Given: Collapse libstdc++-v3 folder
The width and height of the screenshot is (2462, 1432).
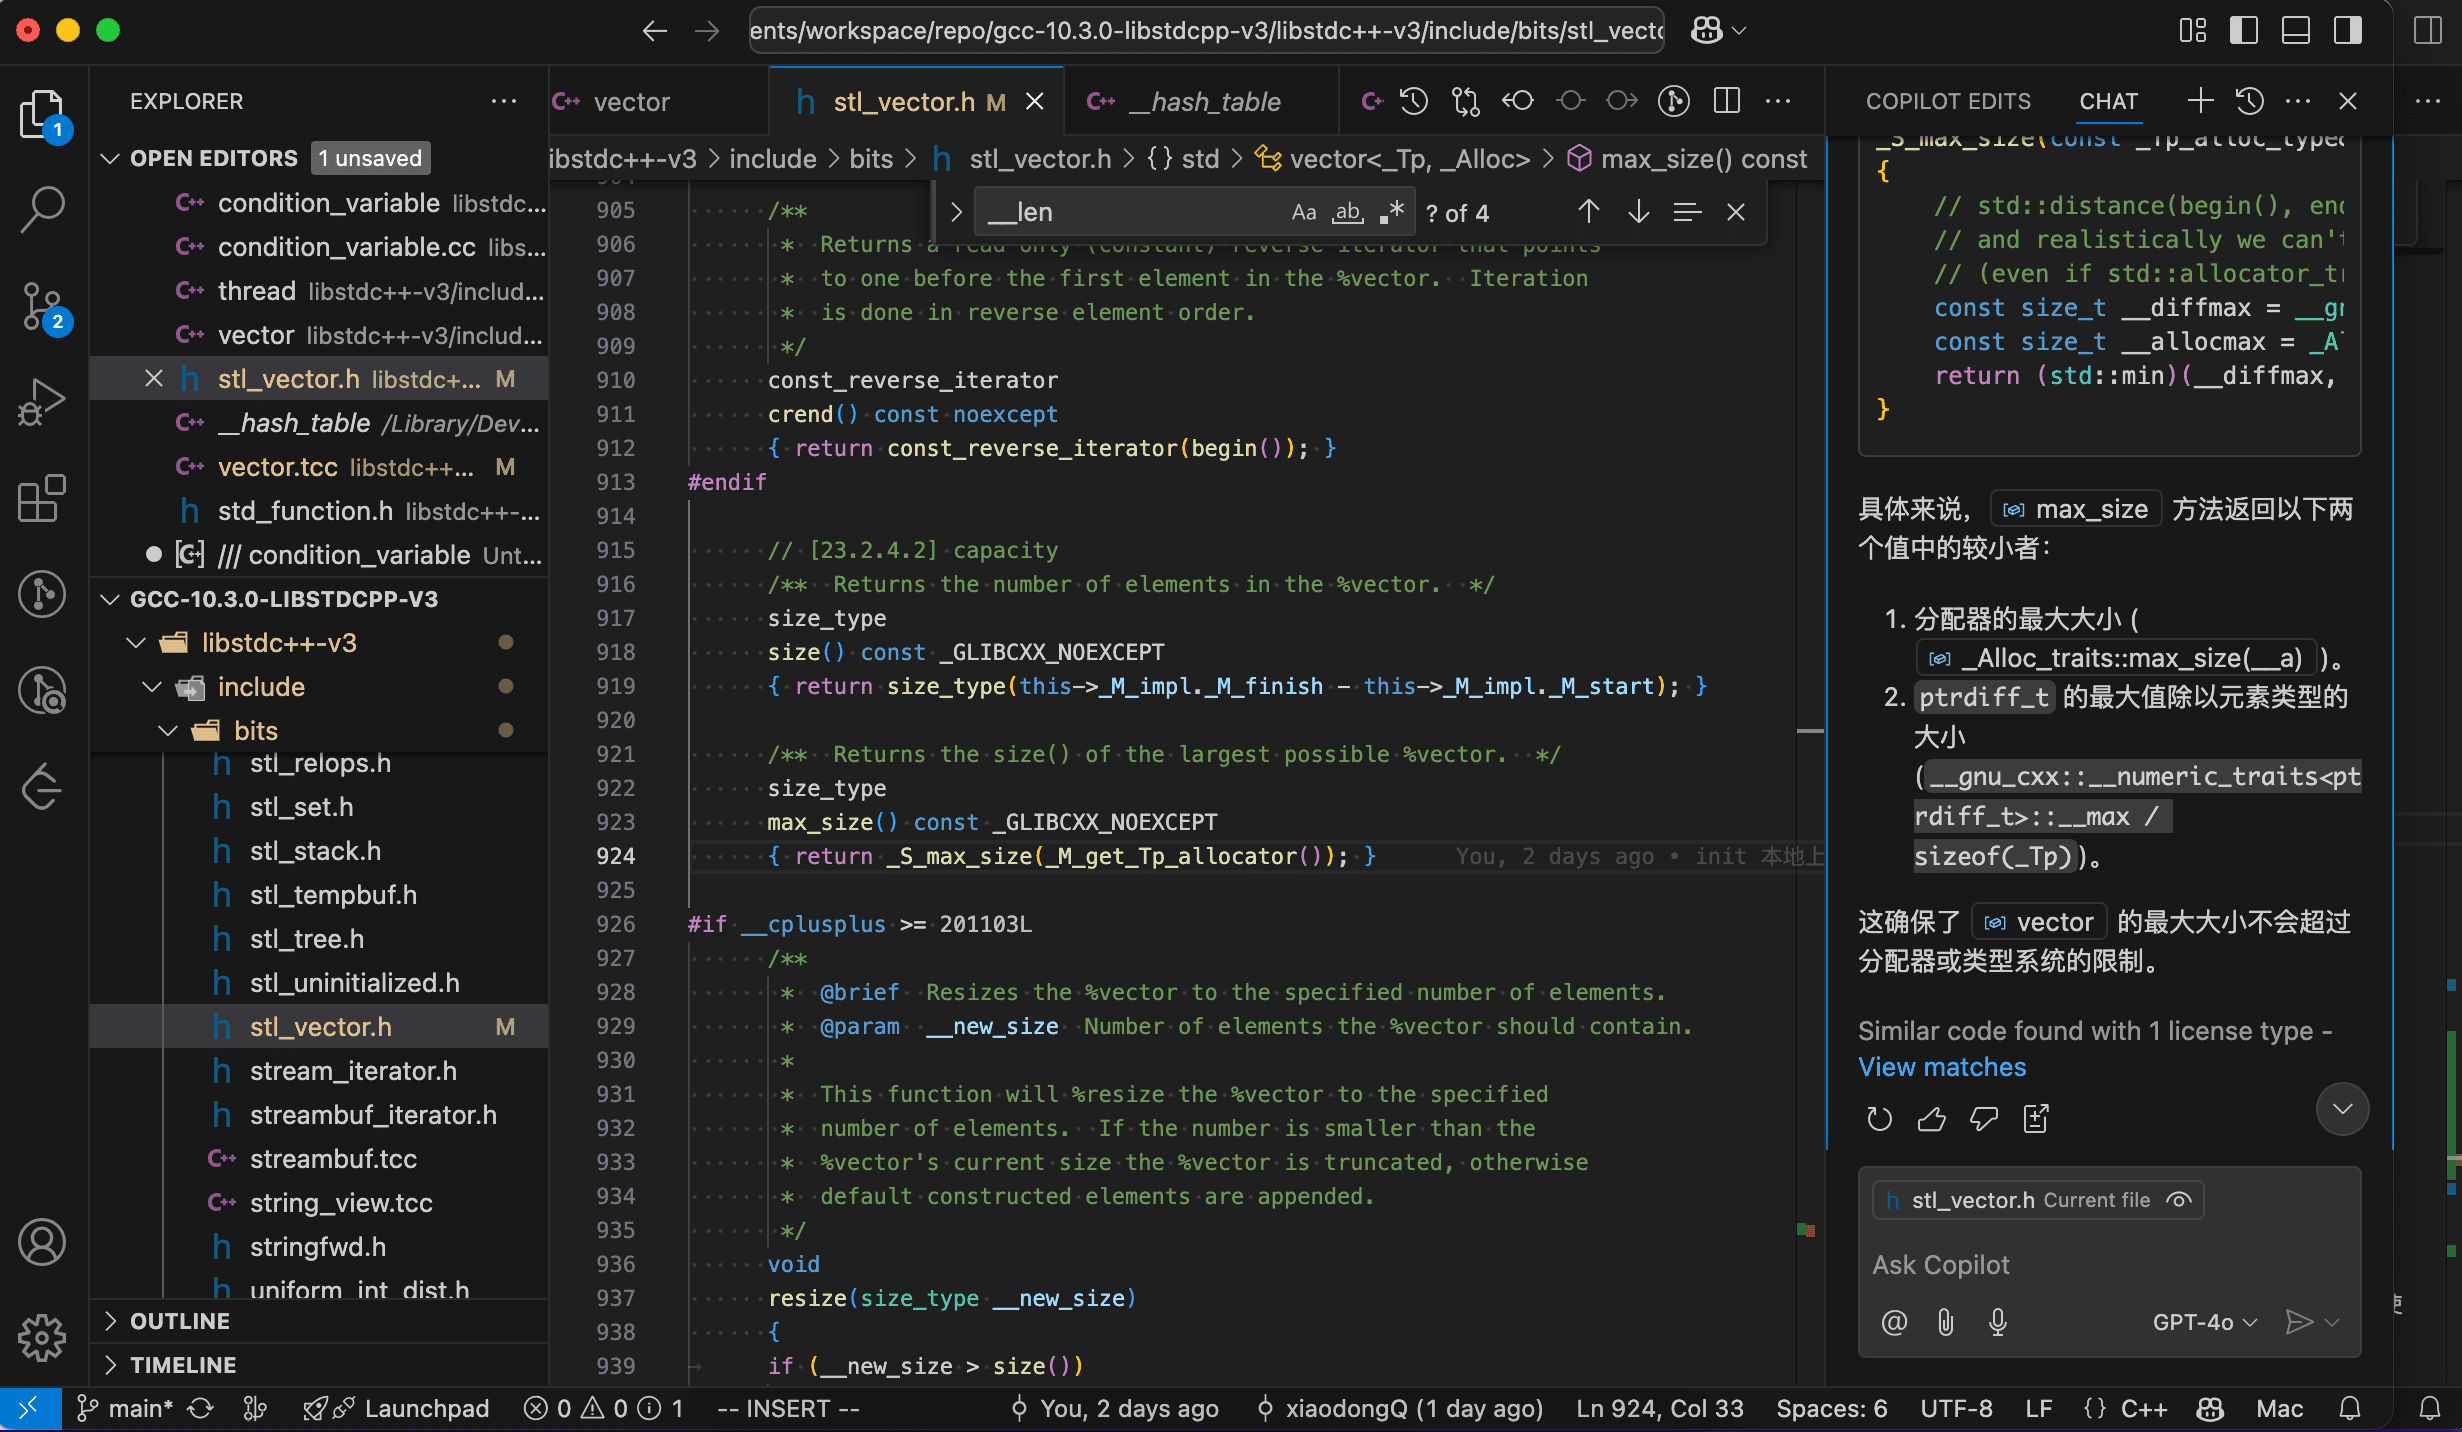Looking at the screenshot, I should [x=136, y=643].
